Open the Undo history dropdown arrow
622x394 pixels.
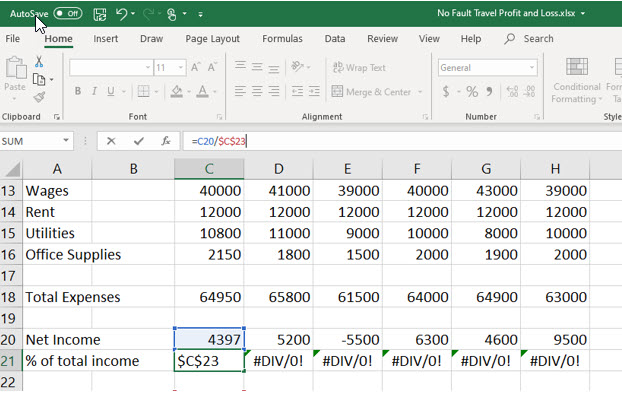[133, 14]
